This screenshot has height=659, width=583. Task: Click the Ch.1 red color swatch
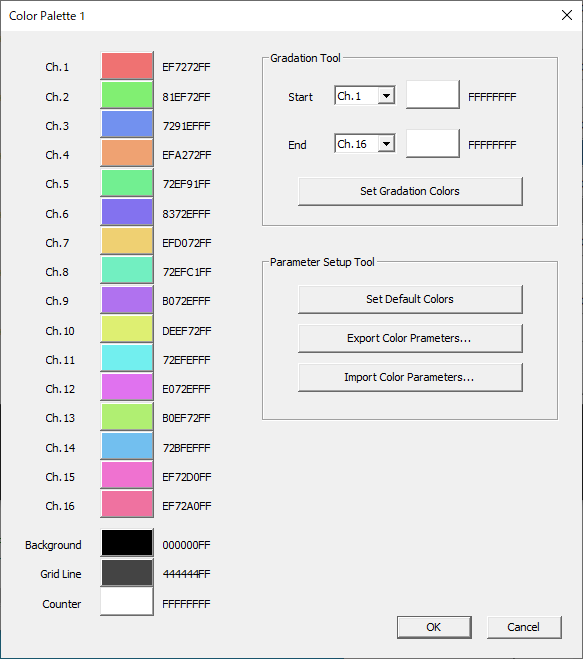click(x=127, y=66)
